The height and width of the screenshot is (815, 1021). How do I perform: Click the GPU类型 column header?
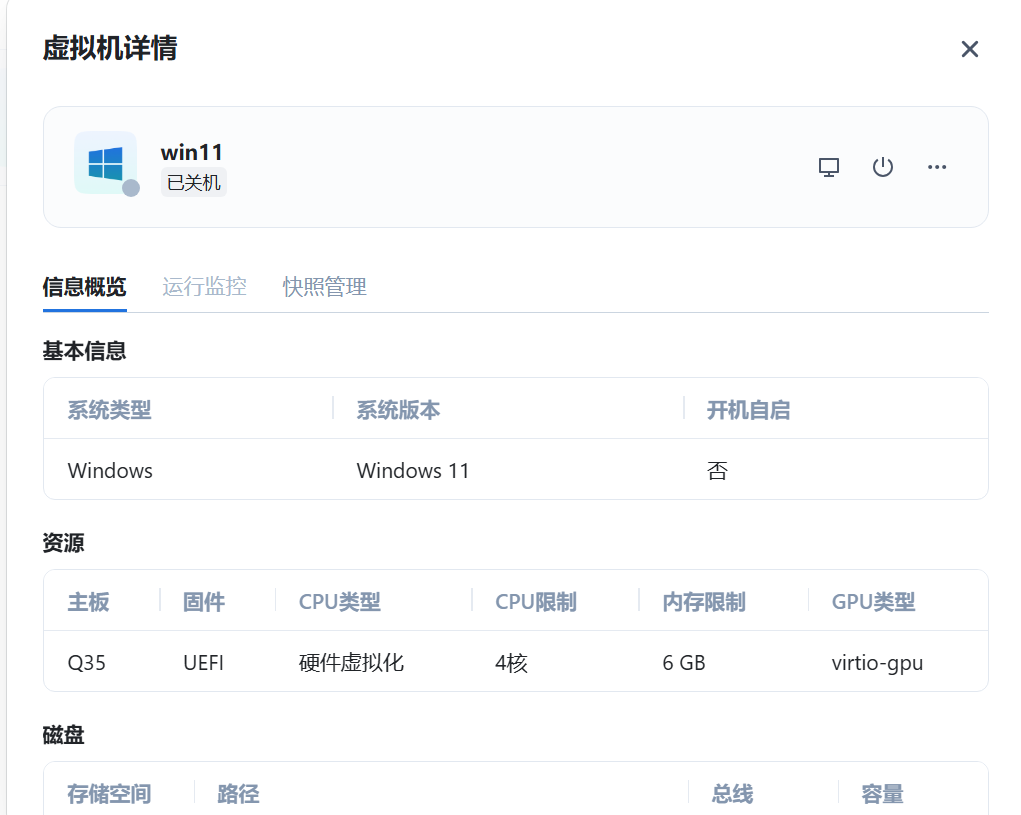click(873, 602)
